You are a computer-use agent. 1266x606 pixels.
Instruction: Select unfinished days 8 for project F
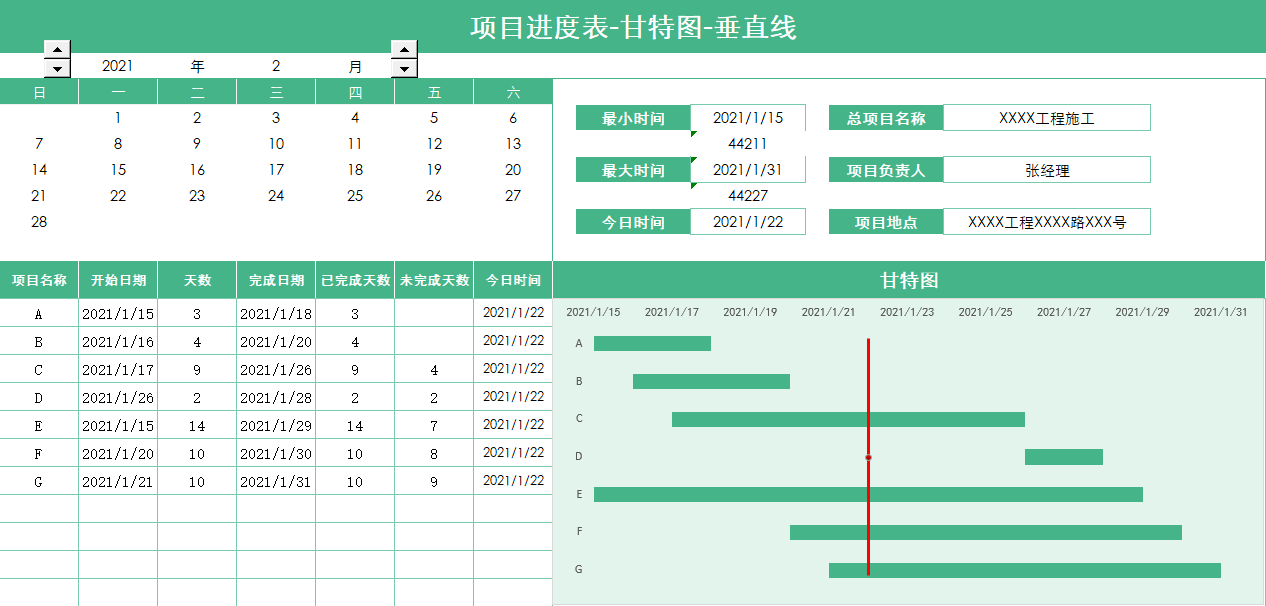point(434,453)
